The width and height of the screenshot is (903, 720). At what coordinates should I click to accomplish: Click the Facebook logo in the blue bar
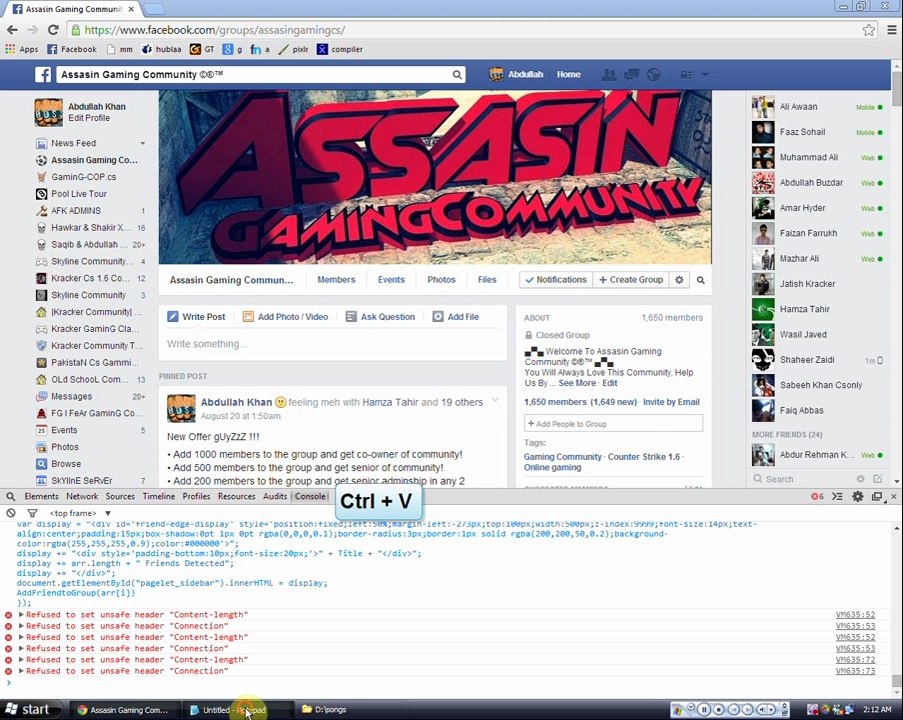point(43,74)
